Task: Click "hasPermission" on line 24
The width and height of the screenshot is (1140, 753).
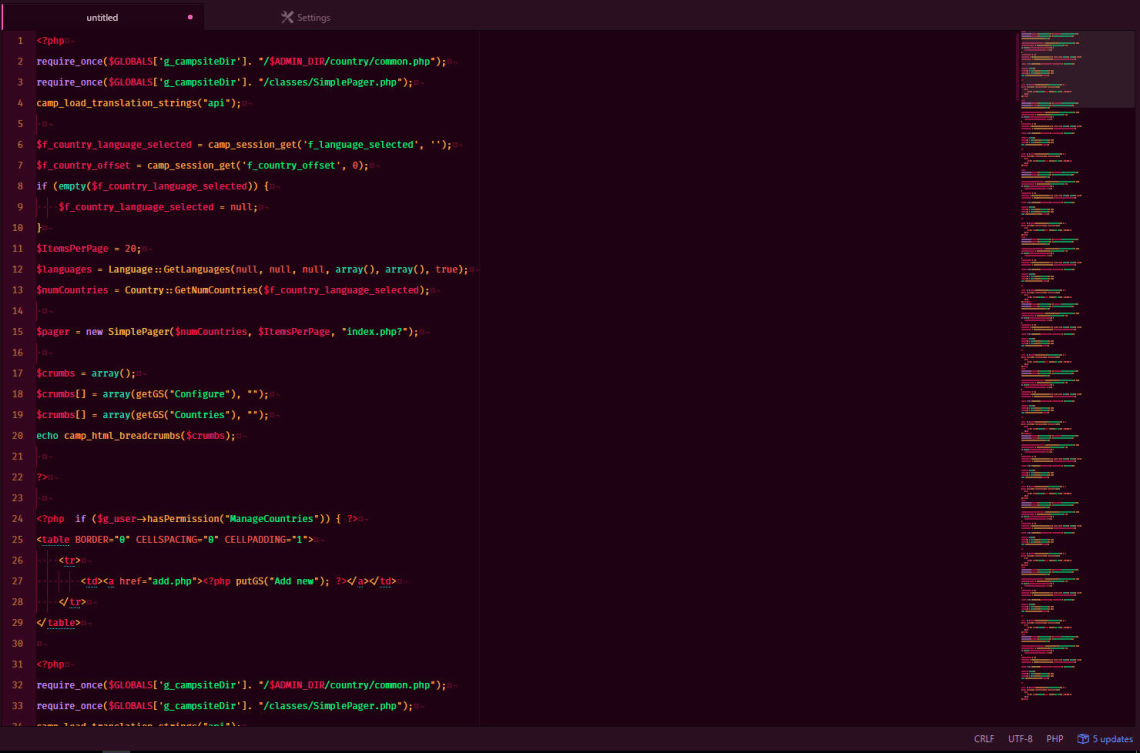Action: coord(183,518)
